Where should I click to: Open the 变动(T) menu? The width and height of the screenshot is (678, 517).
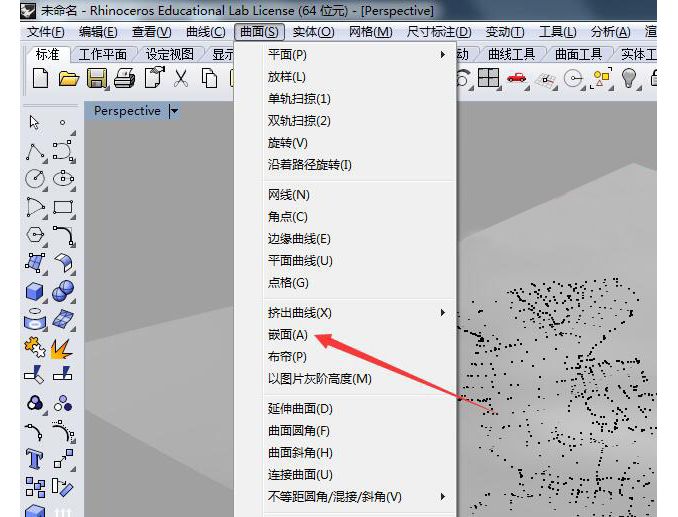[x=504, y=32]
